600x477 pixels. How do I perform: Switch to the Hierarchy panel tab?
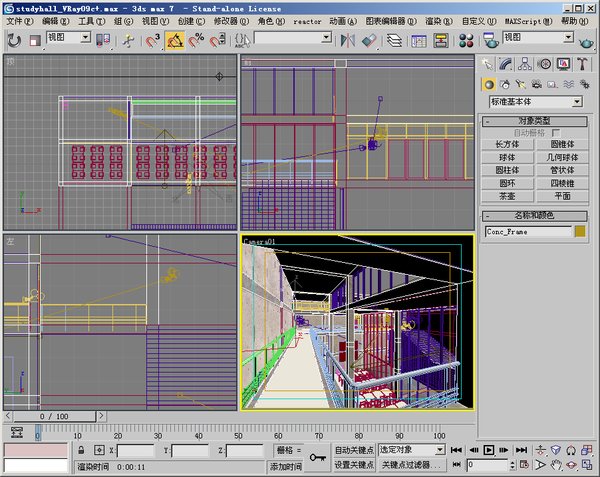[x=525, y=64]
